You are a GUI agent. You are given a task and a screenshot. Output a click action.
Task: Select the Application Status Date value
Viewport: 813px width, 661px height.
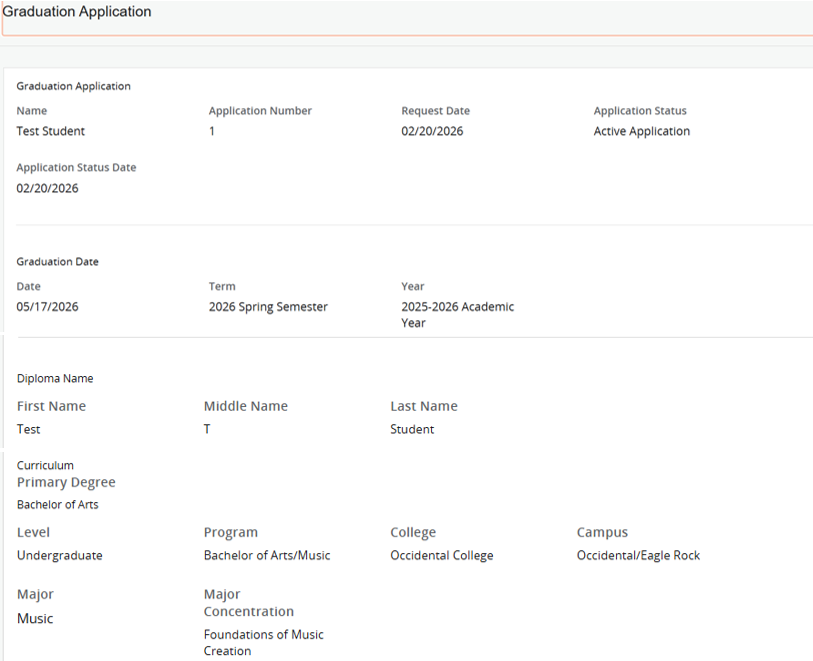click(47, 187)
